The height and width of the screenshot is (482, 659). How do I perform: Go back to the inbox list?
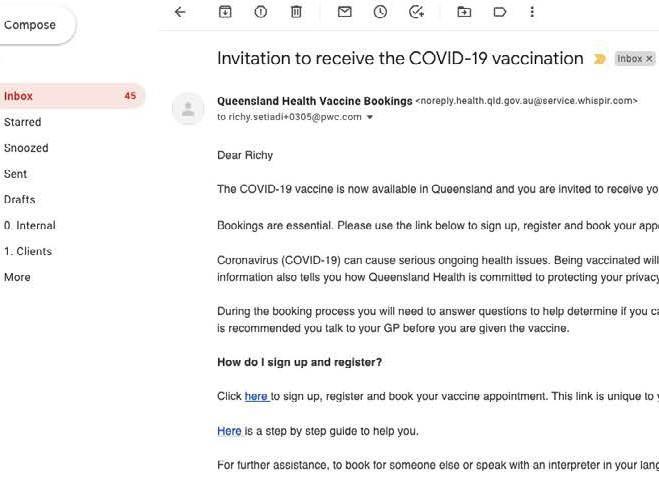click(180, 12)
